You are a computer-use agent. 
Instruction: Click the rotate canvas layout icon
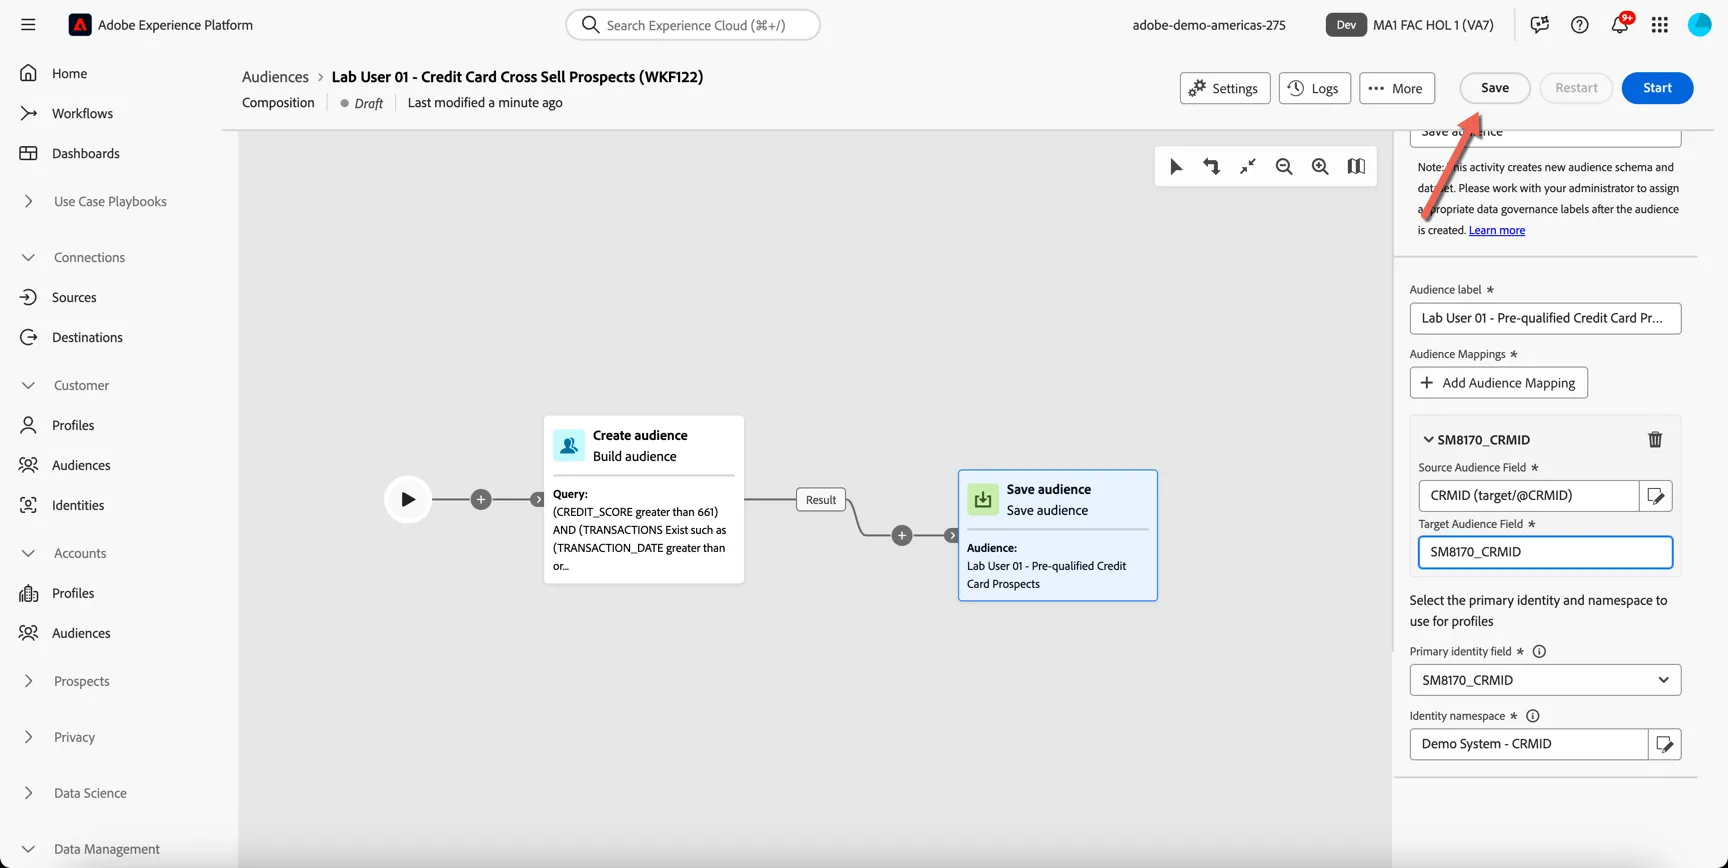click(x=1212, y=167)
